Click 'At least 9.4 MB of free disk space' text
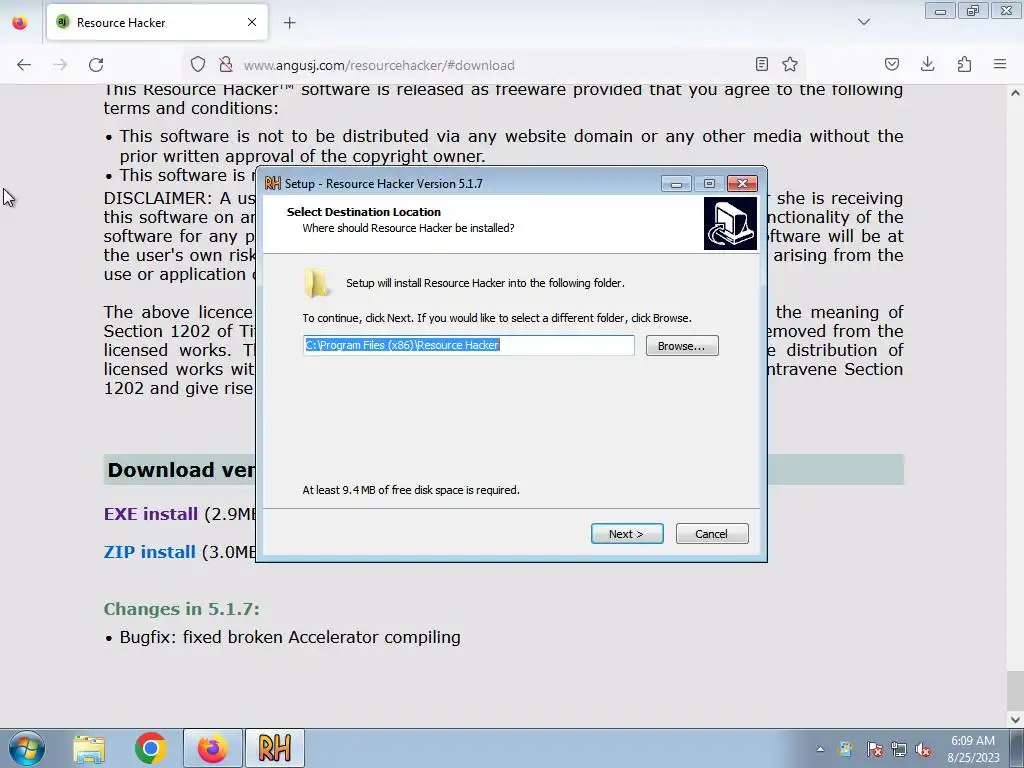Viewport: 1024px width, 768px height. pos(411,490)
